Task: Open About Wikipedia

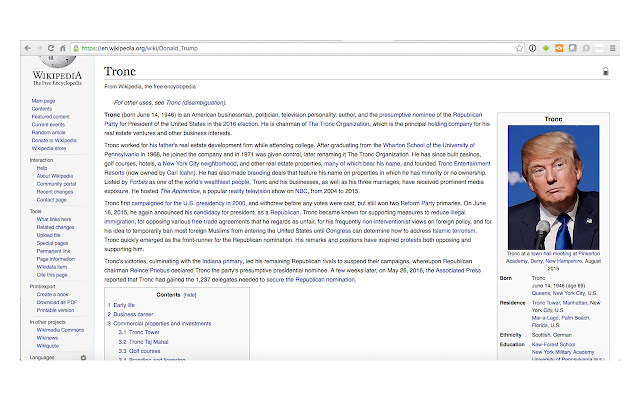Action: 55,176
